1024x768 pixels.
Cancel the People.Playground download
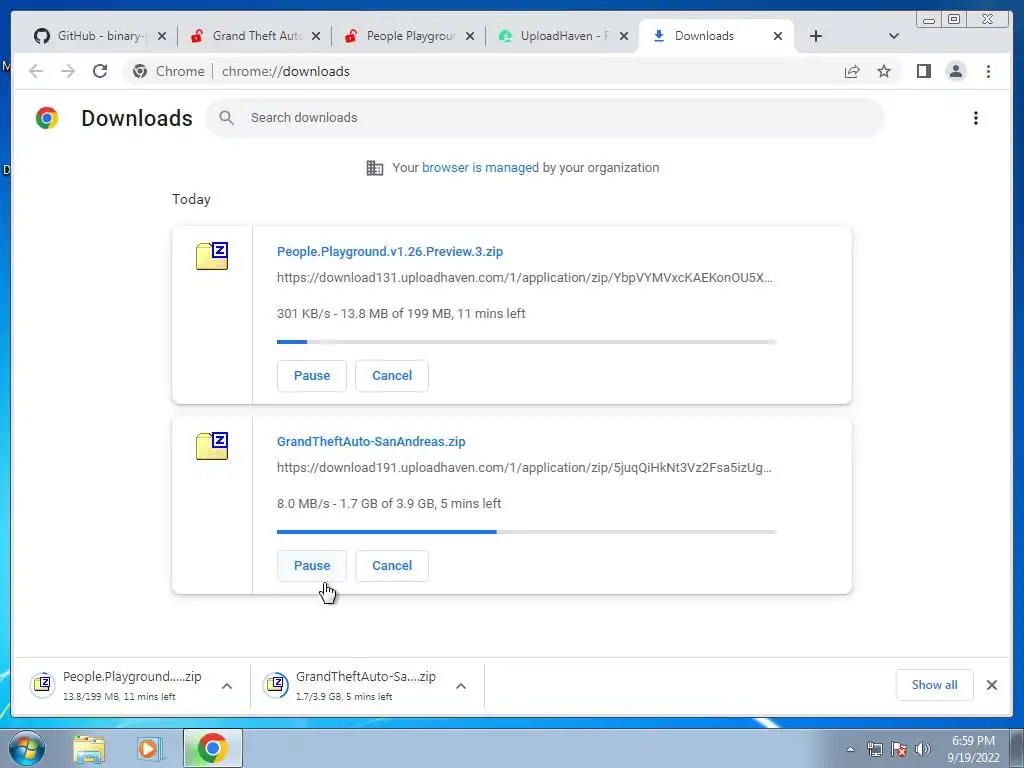pos(392,376)
